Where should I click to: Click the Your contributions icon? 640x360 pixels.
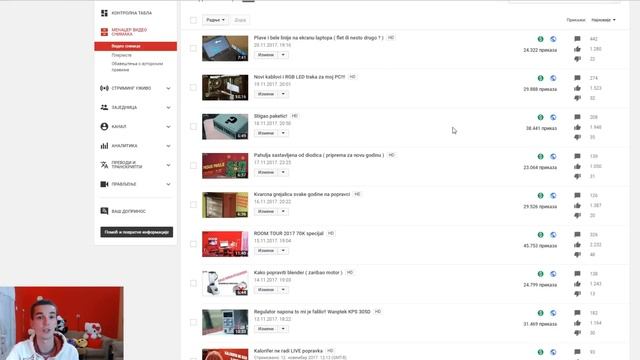(104, 211)
